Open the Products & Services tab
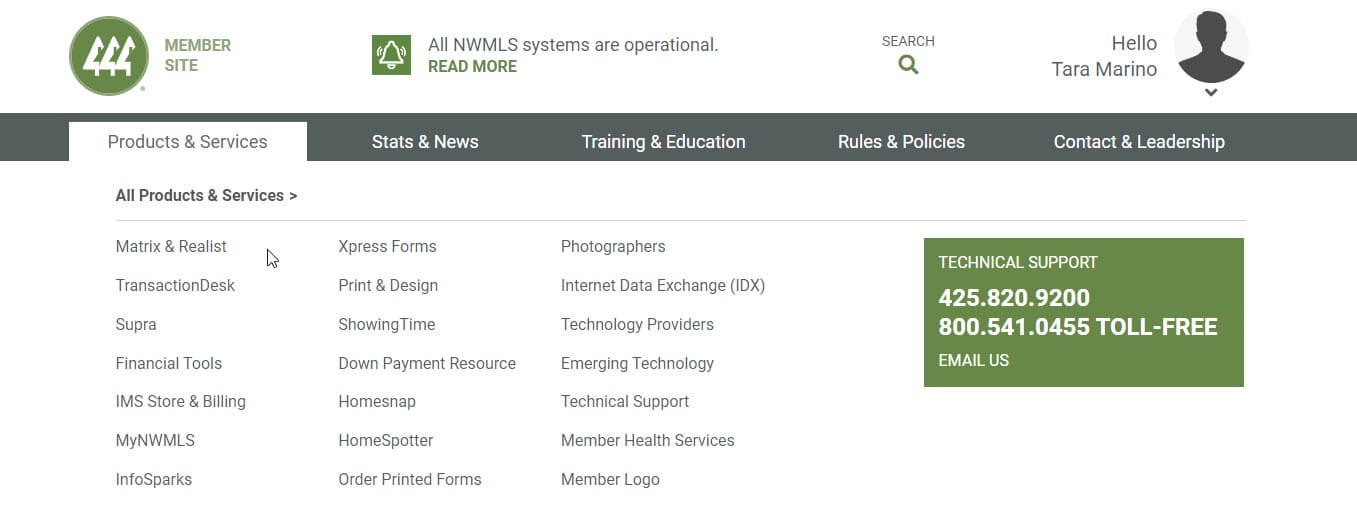The height and width of the screenshot is (522, 1357). coord(188,141)
